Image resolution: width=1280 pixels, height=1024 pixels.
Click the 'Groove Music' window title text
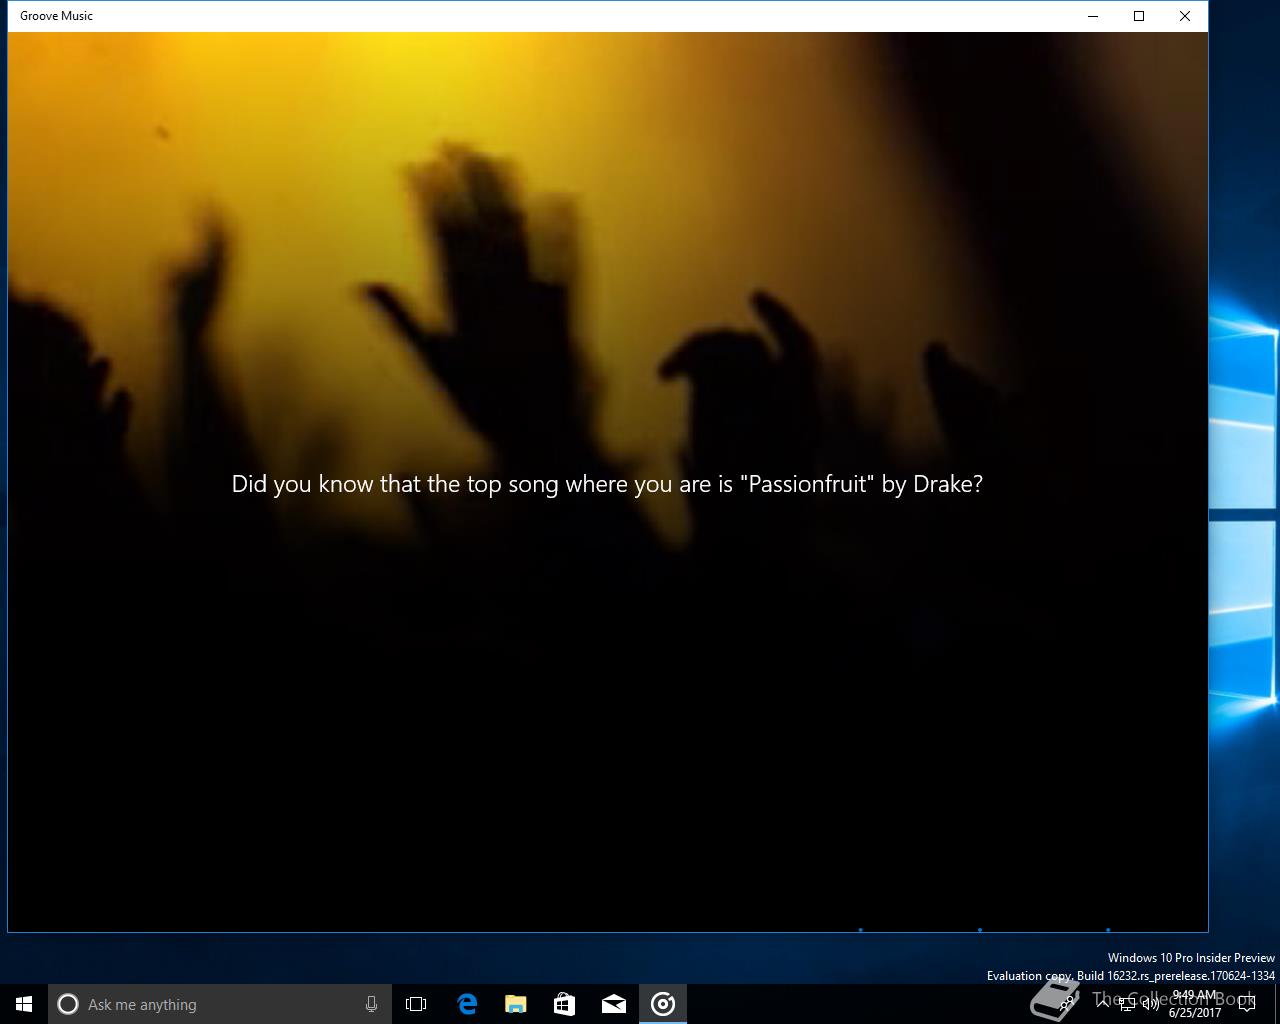[x=56, y=16]
